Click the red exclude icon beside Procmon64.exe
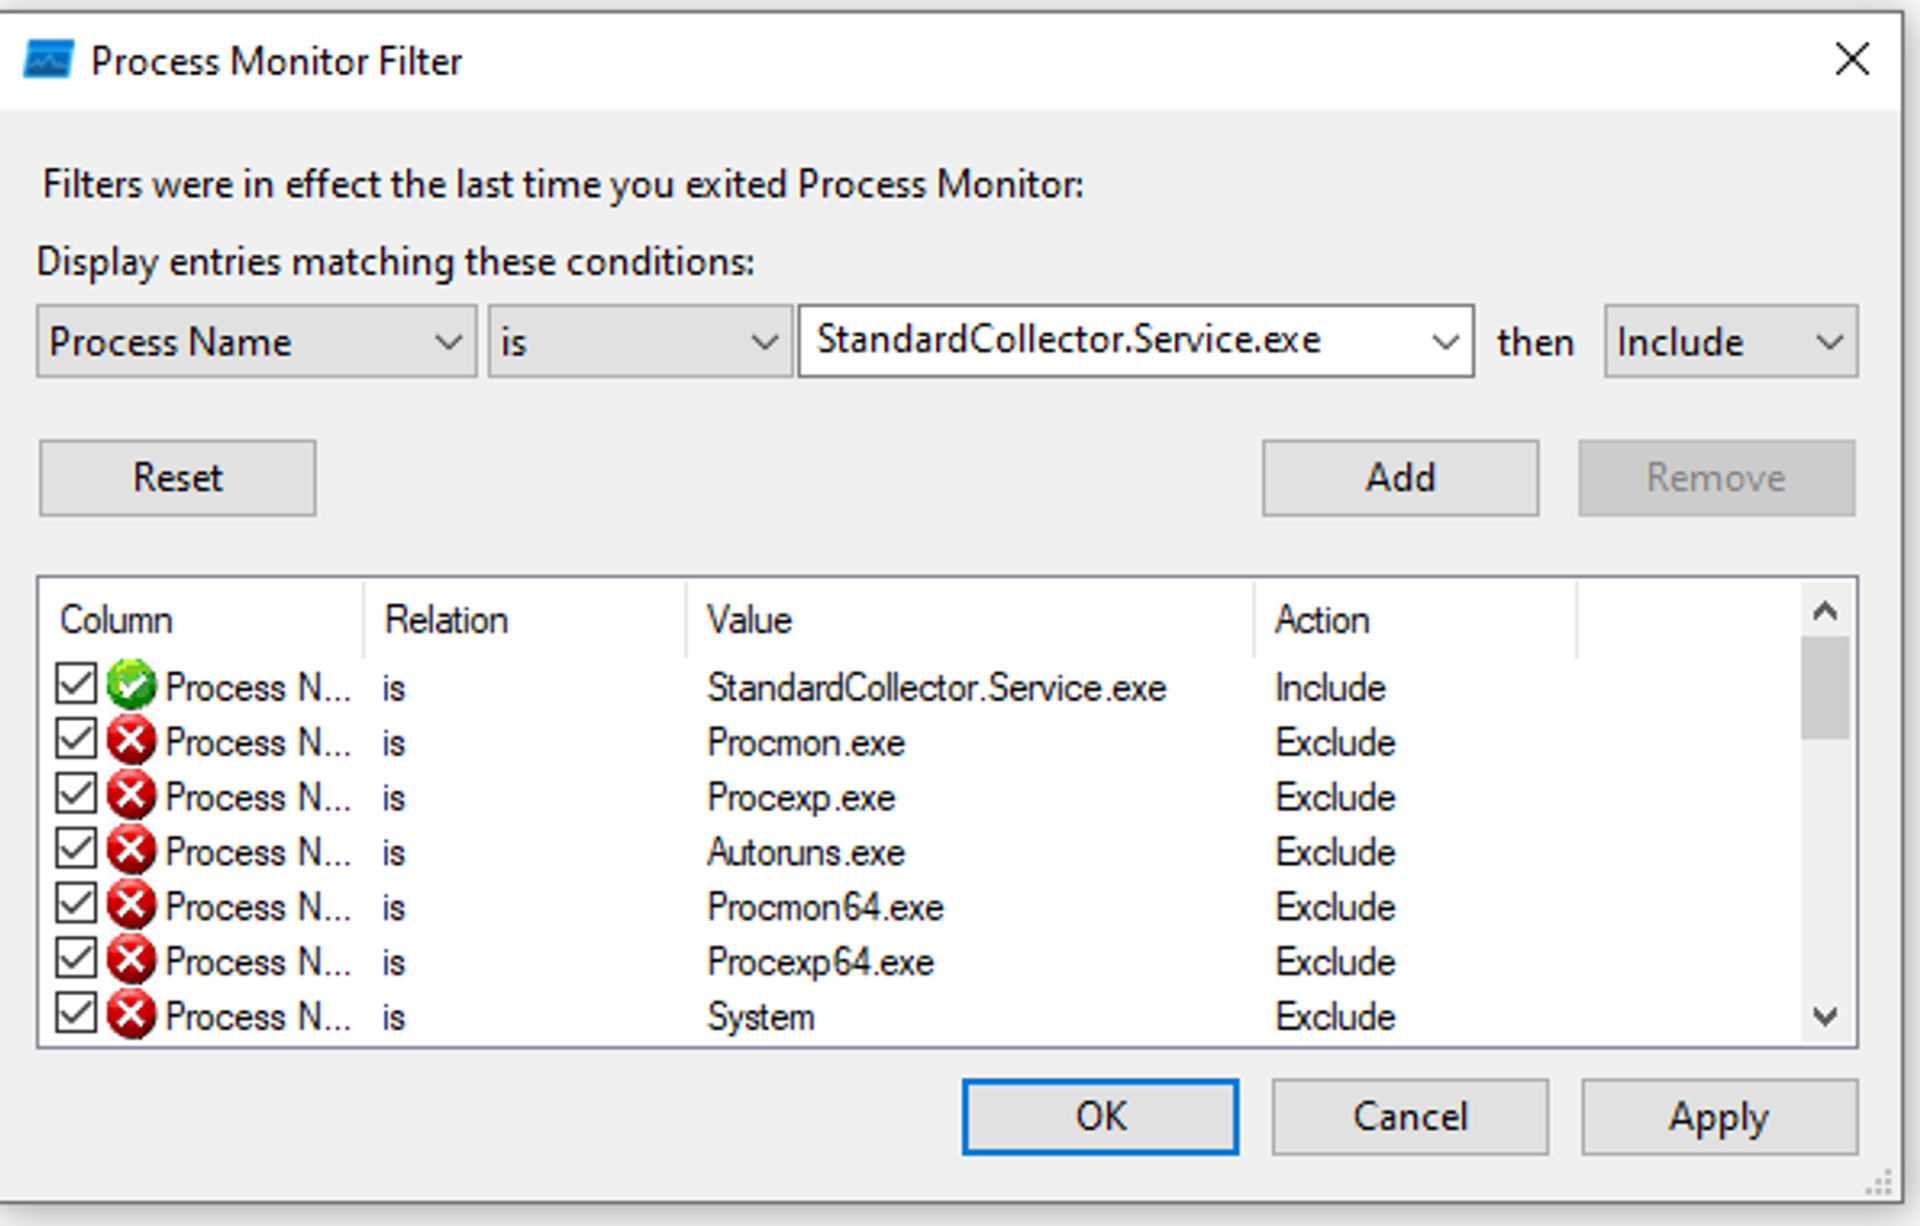 pyautogui.click(x=131, y=906)
